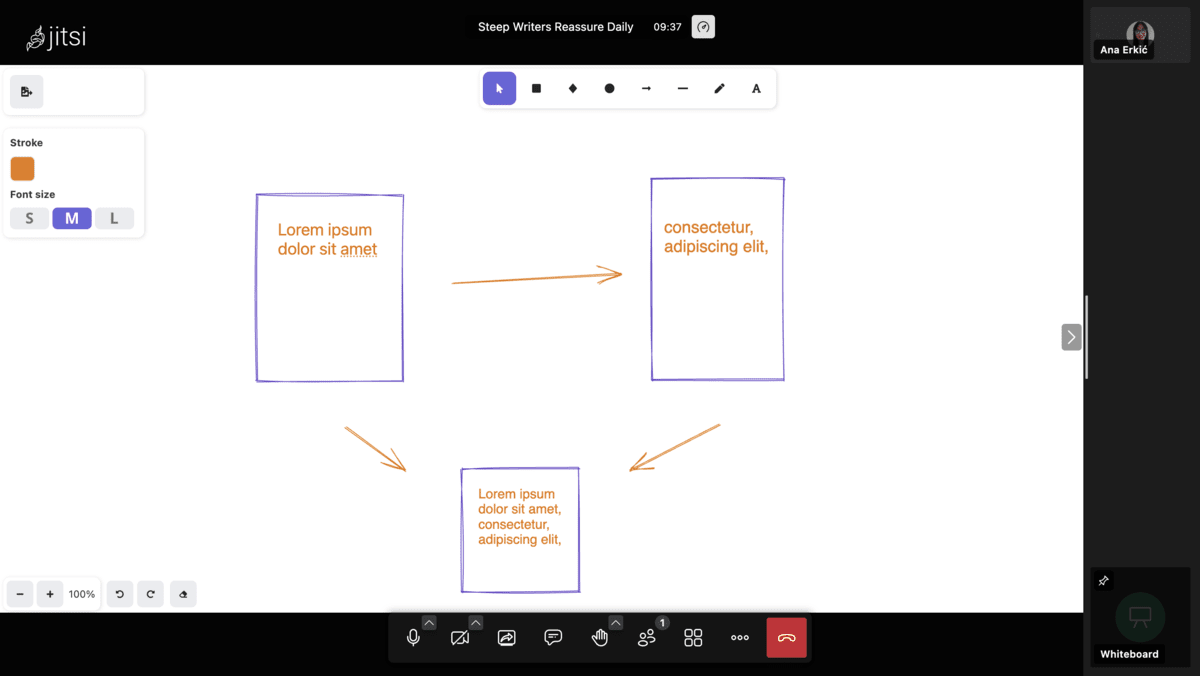Select the freehand Draw tool
The image size is (1200, 676).
click(719, 88)
